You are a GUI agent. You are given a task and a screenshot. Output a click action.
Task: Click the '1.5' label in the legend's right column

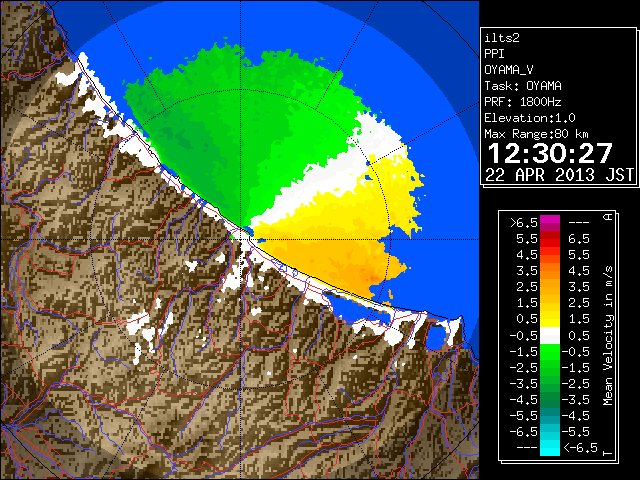pyautogui.click(x=579, y=319)
